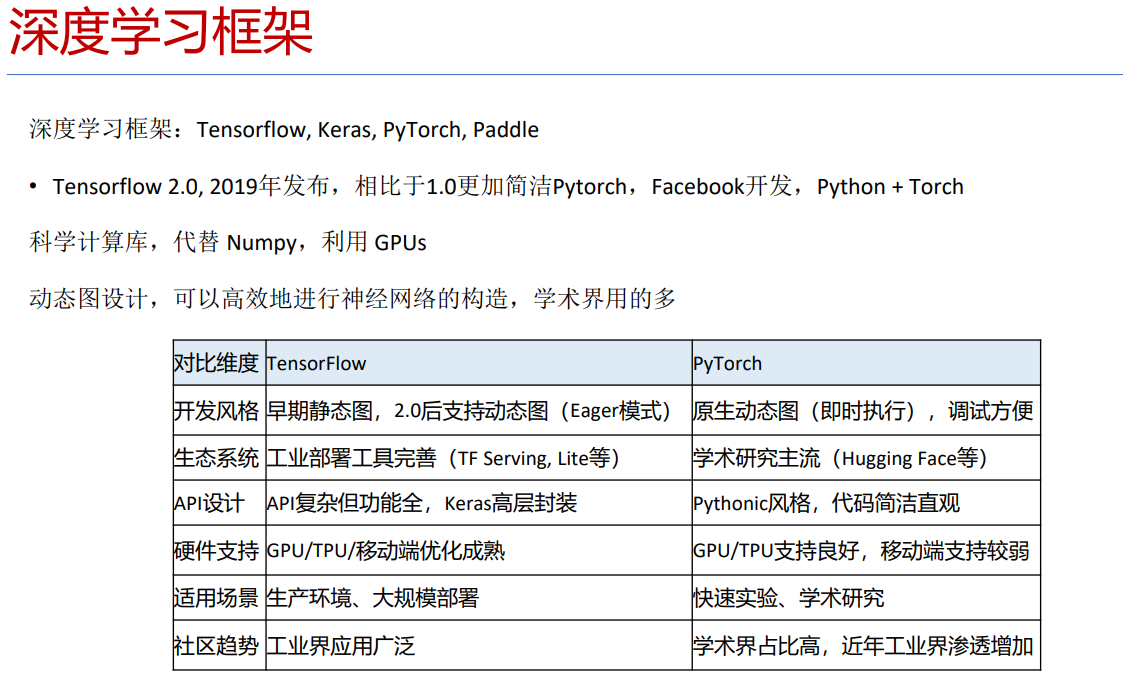
Task: Click cell 早期静态图，2.0后支持动态图（Eager模式）
Action: click(x=478, y=411)
